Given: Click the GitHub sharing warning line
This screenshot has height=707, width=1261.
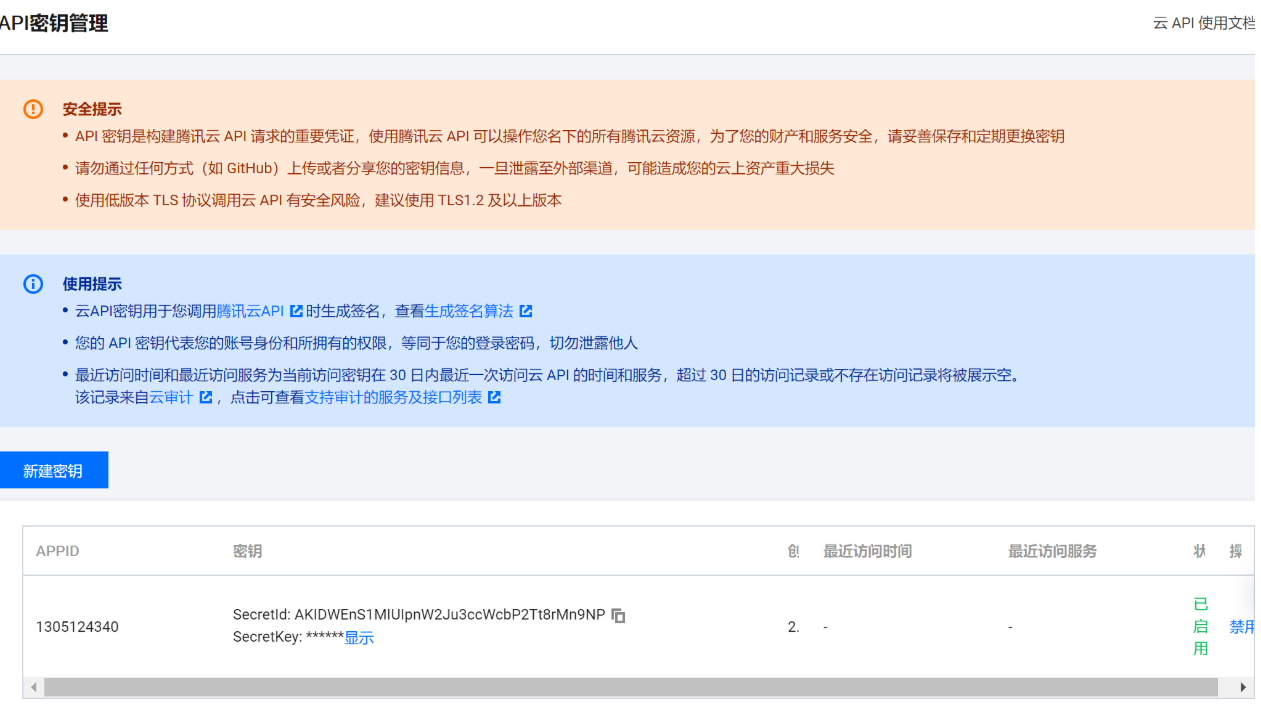Looking at the screenshot, I should tap(455, 168).
